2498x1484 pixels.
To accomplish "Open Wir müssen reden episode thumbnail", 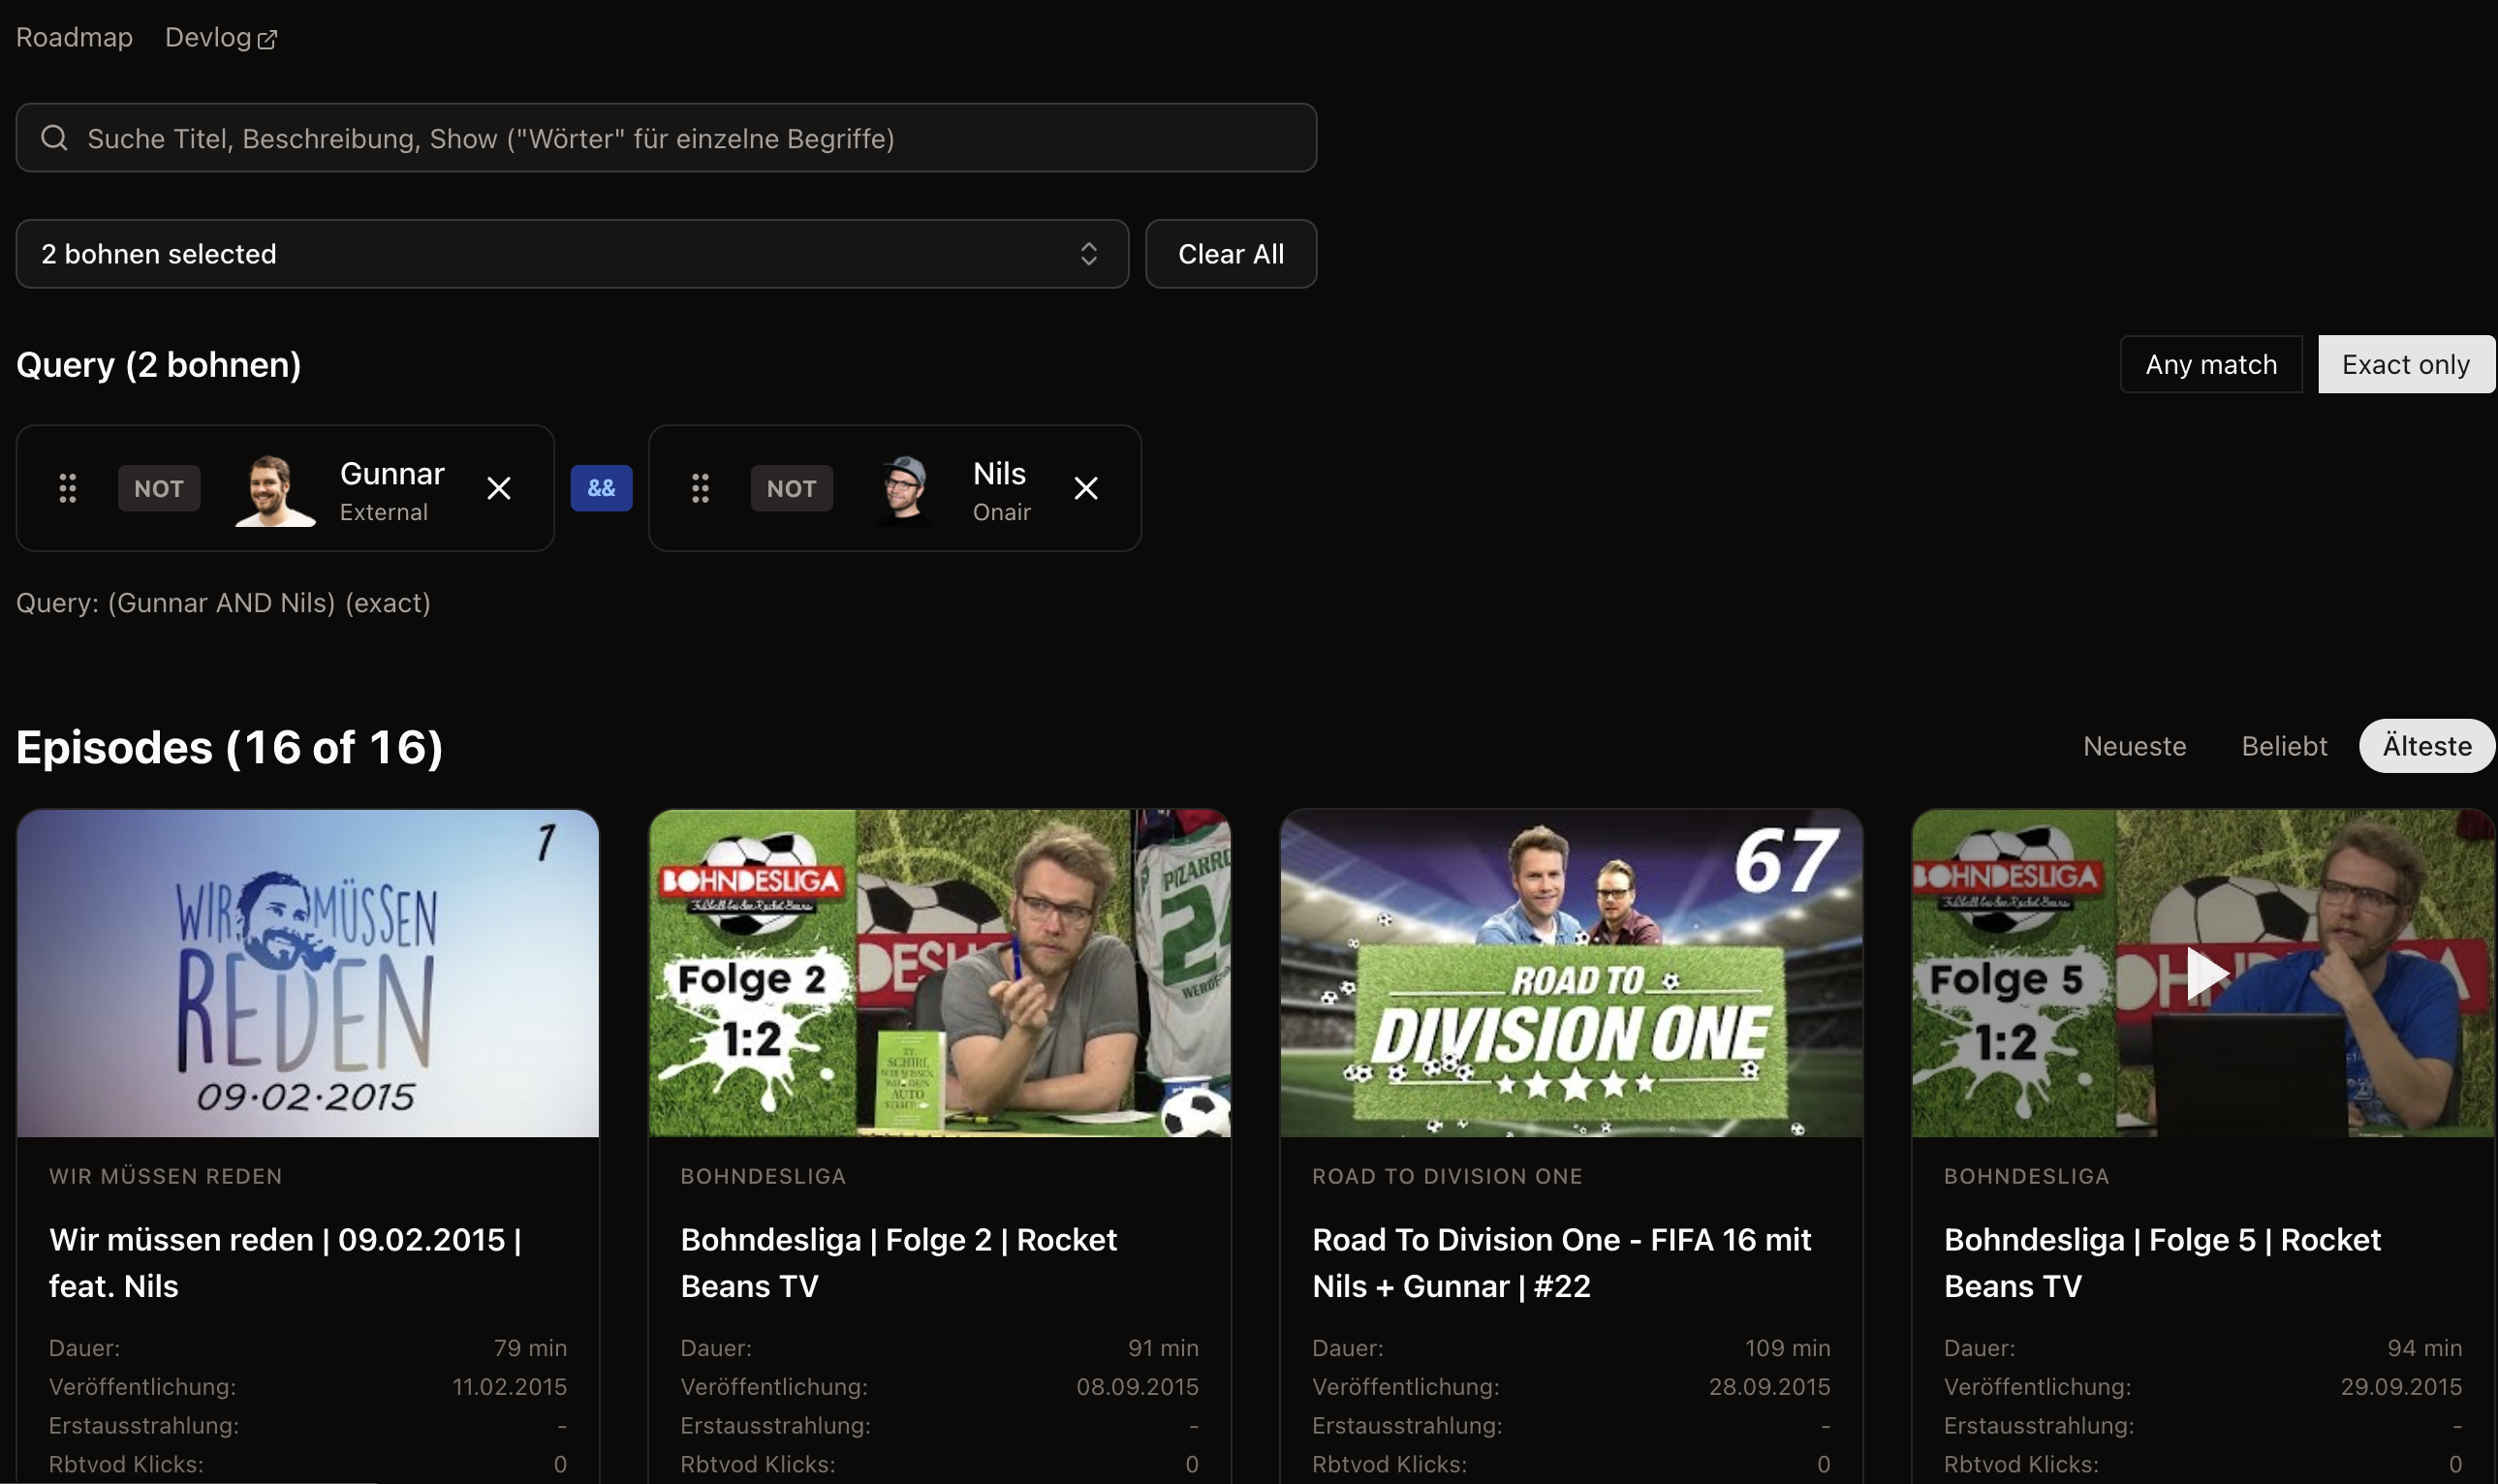I will [307, 973].
